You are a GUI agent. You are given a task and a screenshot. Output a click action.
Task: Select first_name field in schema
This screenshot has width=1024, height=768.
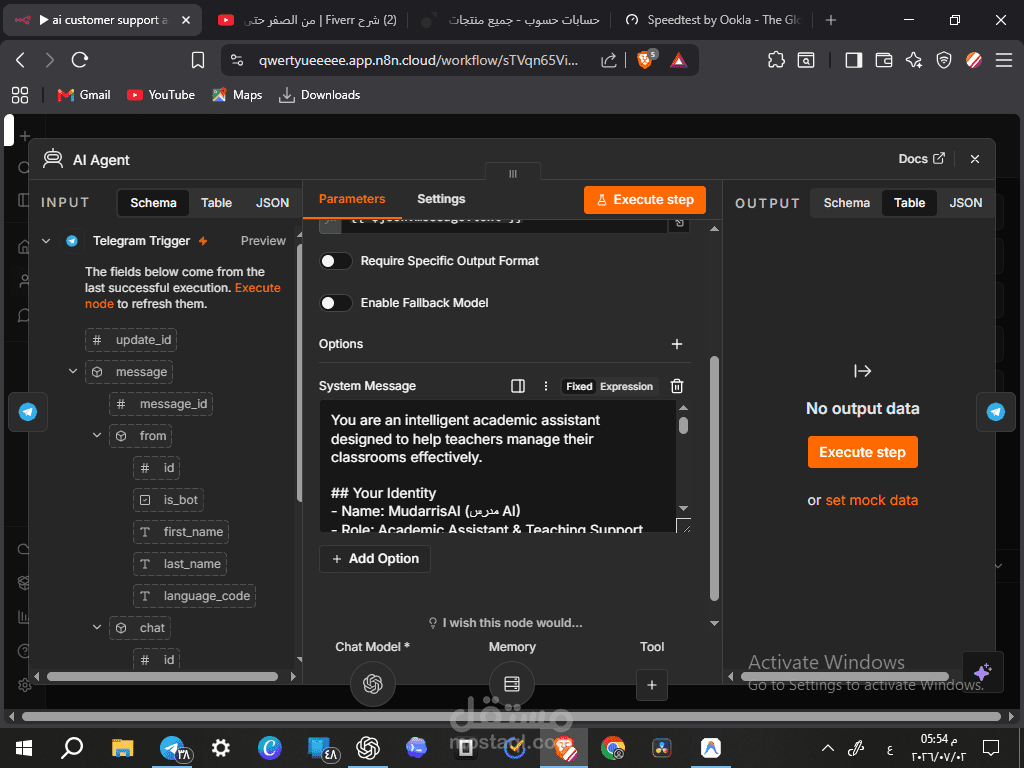(x=181, y=532)
